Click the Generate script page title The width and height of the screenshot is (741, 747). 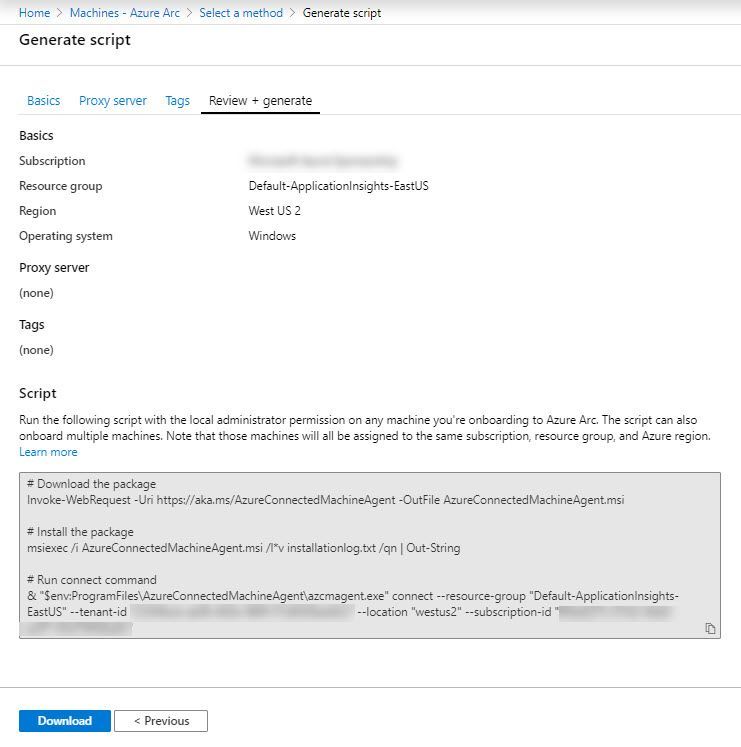(75, 40)
